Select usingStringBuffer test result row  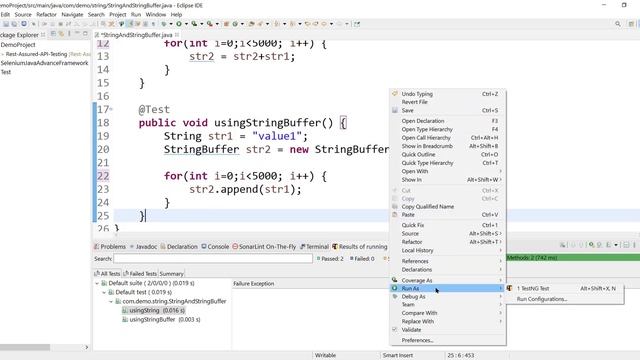pyautogui.click(x=161, y=319)
